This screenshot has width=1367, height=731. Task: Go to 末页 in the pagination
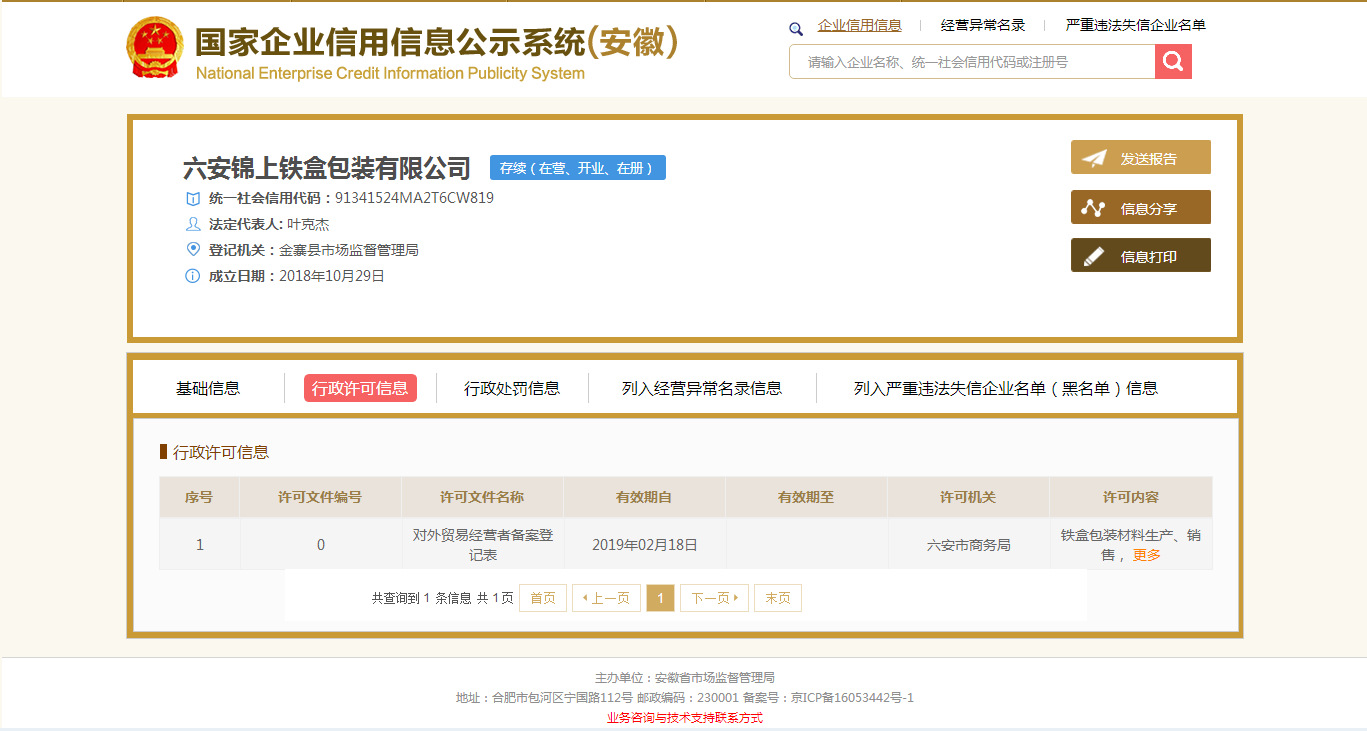778,598
